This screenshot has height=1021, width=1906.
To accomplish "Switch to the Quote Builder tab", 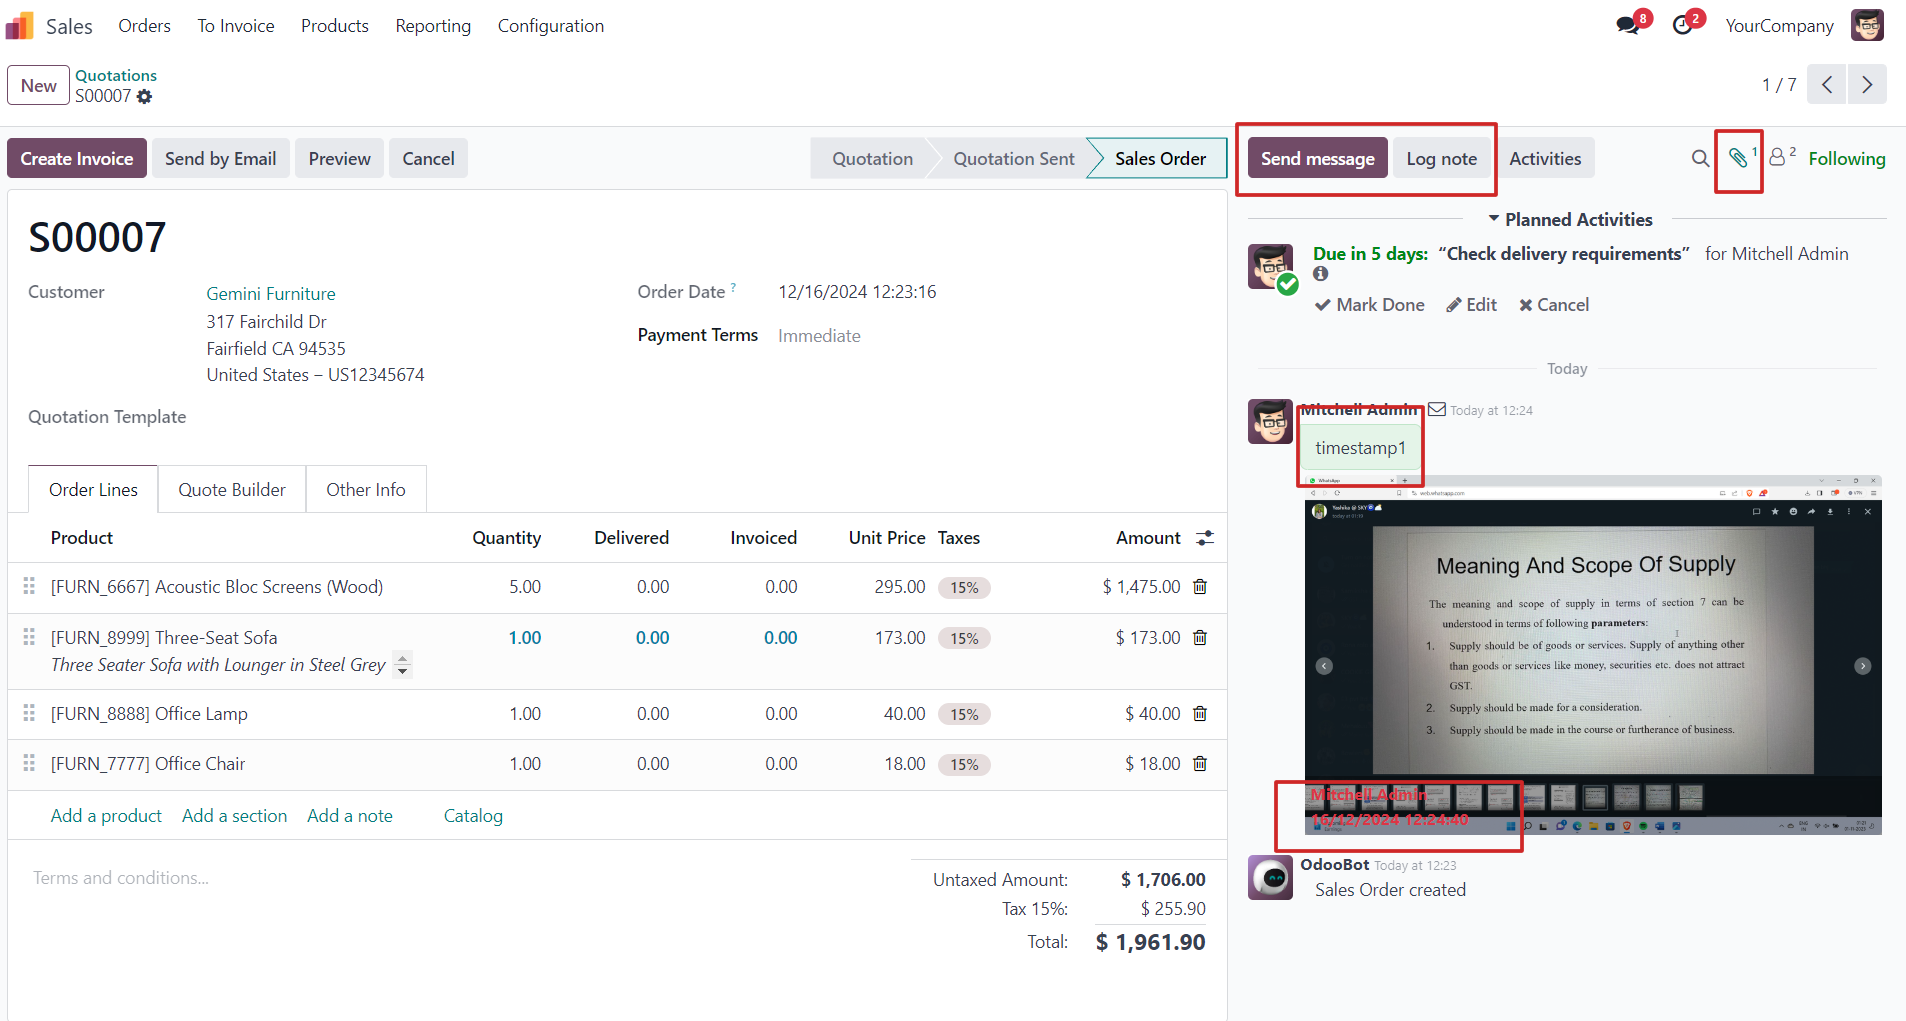I will 232,489.
